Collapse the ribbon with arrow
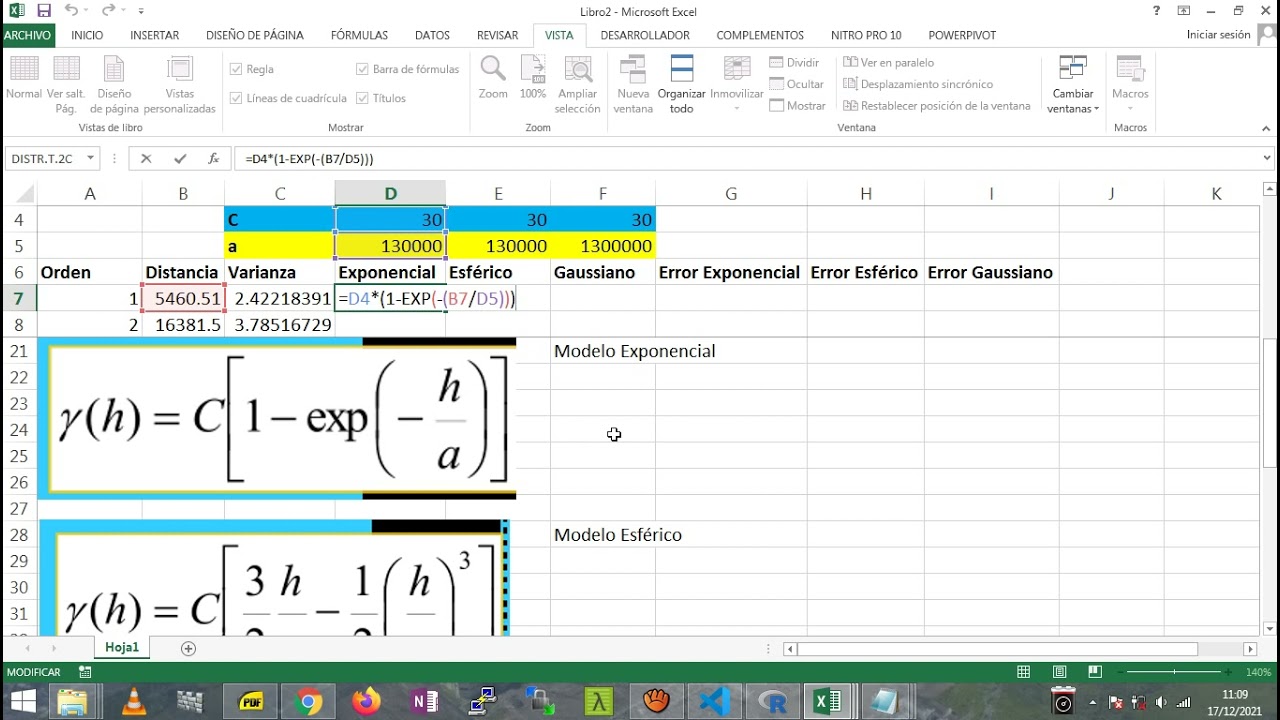The height and width of the screenshot is (720, 1280). tap(1266, 127)
